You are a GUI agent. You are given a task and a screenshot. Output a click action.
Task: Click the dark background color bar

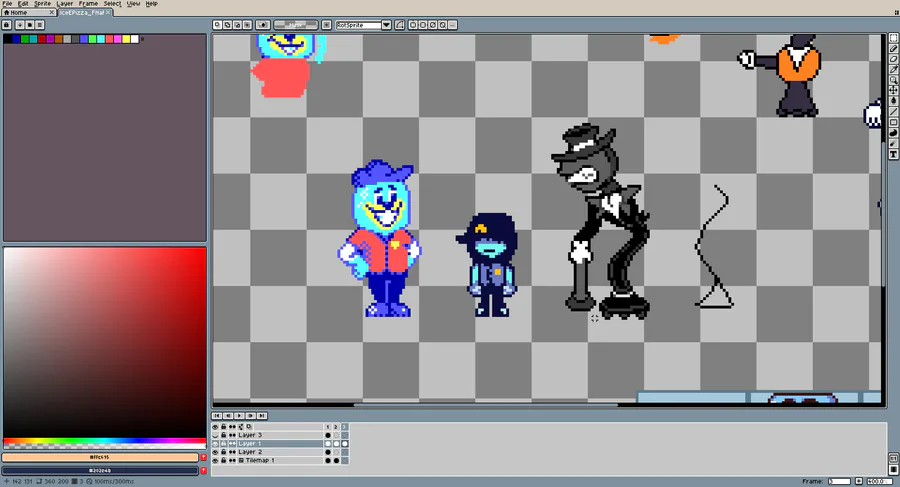coord(100,470)
